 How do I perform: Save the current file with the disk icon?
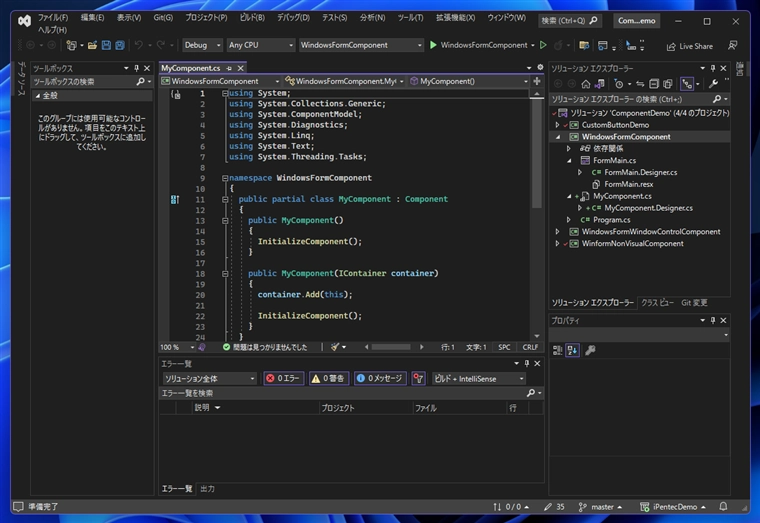(x=106, y=45)
